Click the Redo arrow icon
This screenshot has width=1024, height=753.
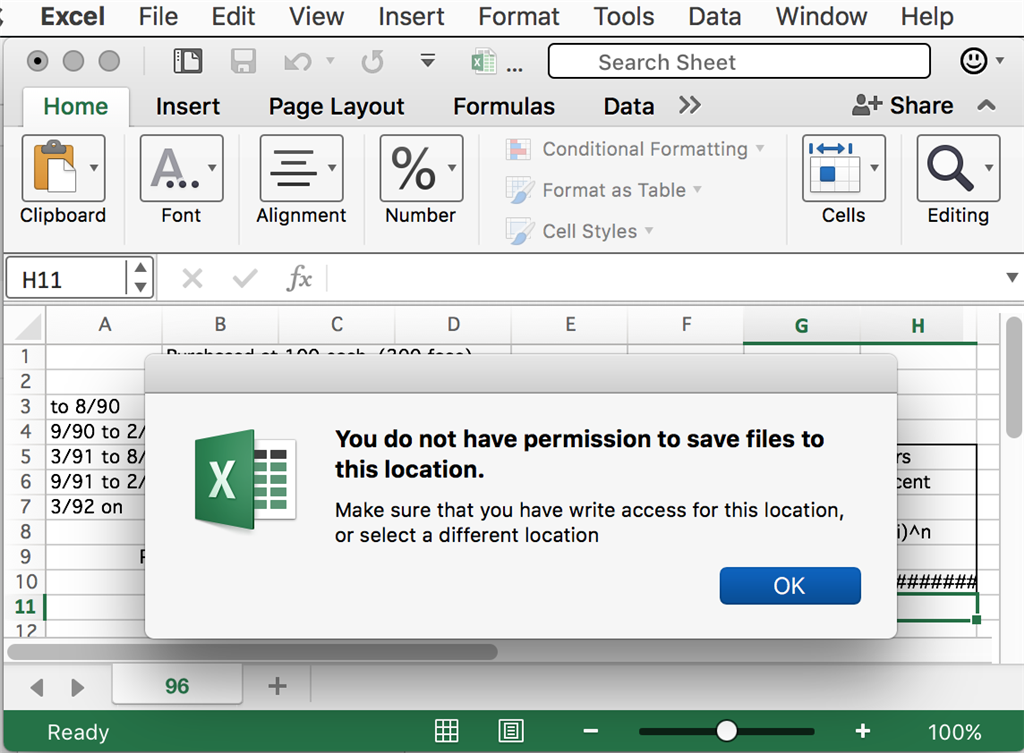click(372, 62)
